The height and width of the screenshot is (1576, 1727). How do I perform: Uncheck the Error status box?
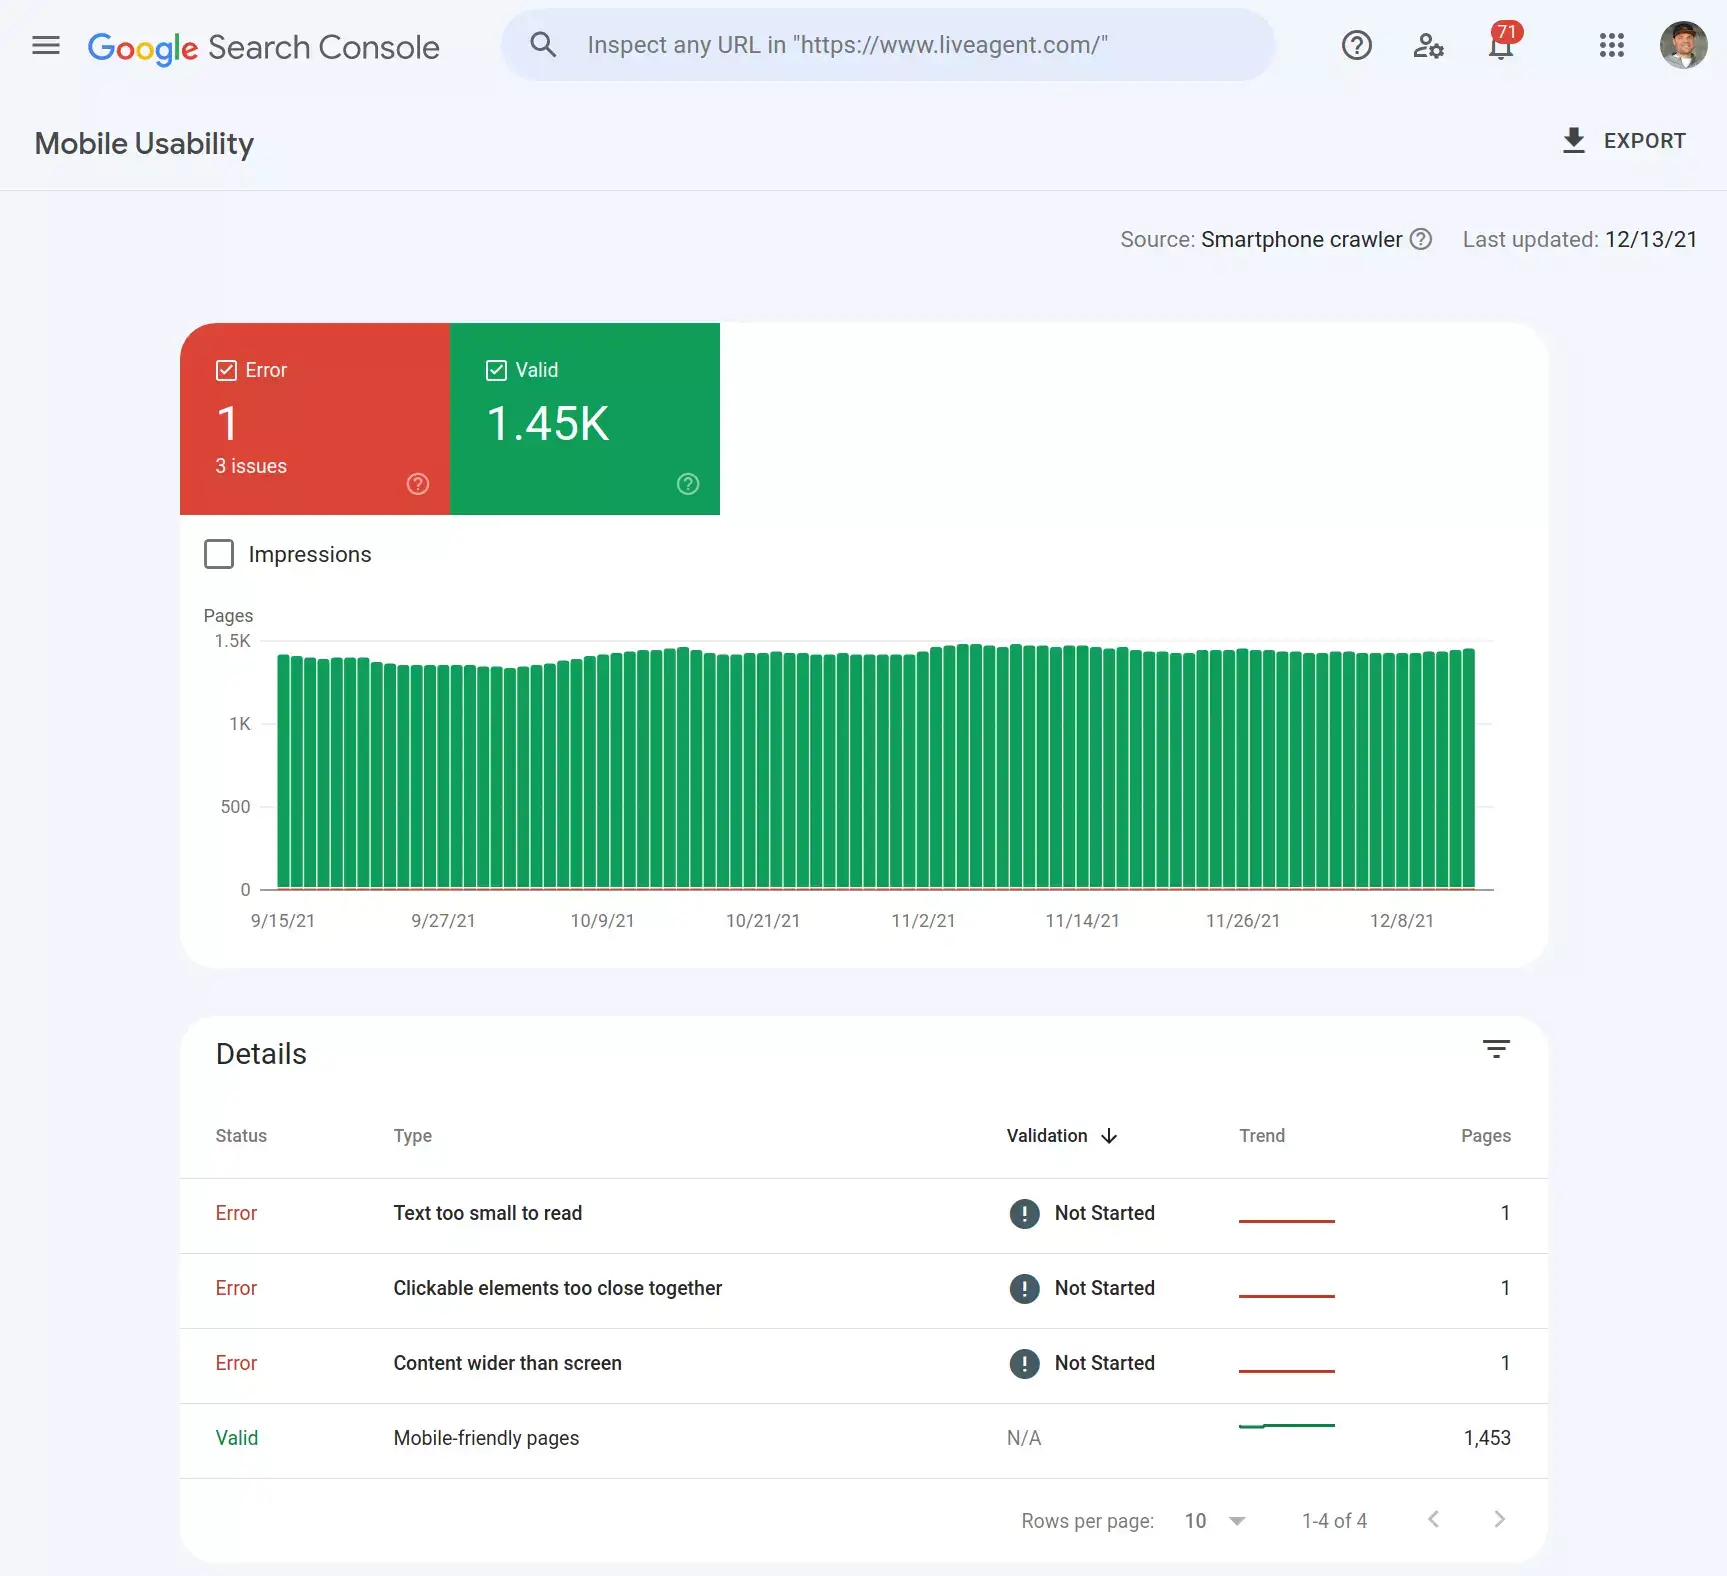[x=225, y=369]
